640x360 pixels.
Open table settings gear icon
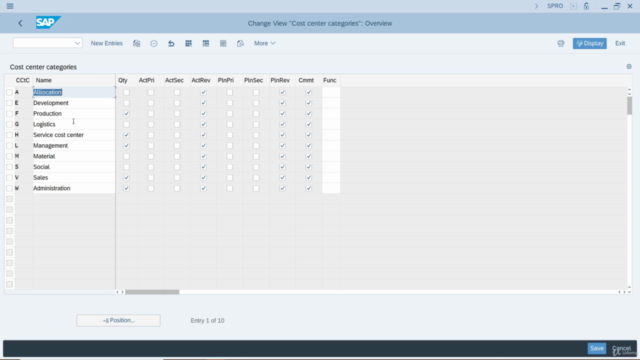[629, 67]
